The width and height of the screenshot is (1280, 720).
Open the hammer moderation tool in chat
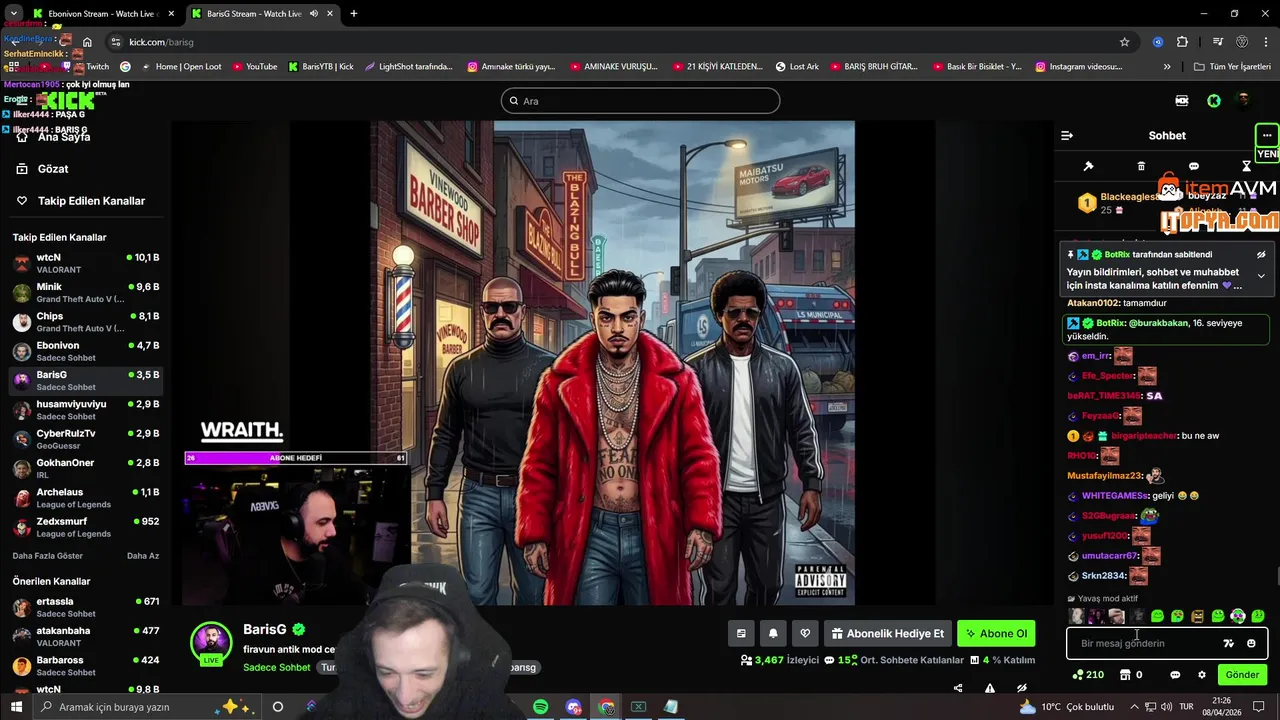click(1089, 166)
